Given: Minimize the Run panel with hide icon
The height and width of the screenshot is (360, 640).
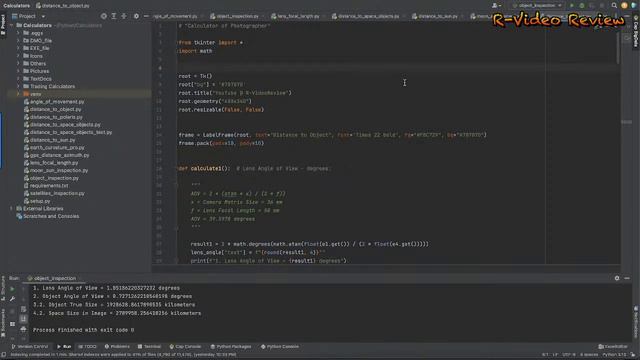Looking at the screenshot, I should pyautogui.click(x=627, y=278).
